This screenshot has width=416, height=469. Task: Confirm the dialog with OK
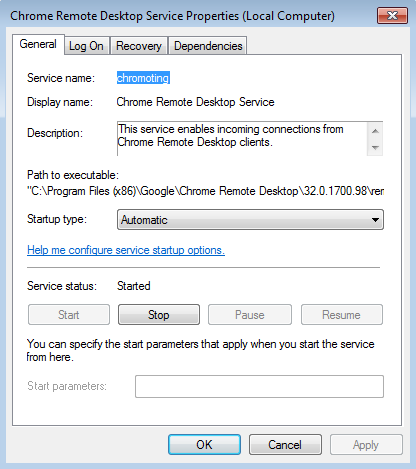(204, 445)
